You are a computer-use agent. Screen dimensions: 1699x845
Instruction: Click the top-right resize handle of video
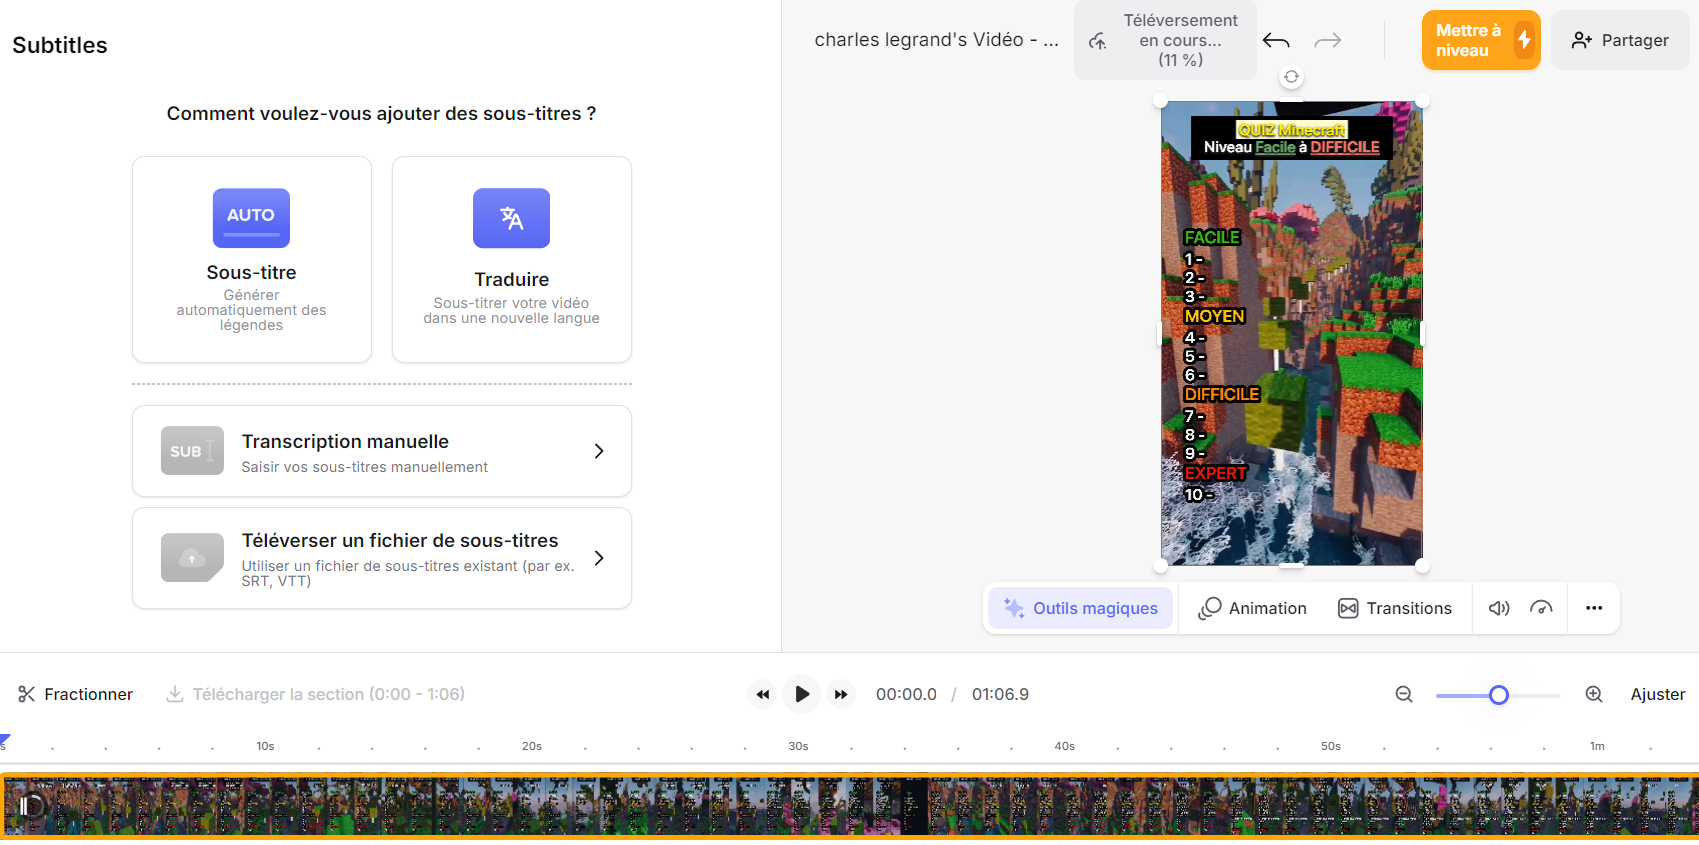(x=1422, y=101)
